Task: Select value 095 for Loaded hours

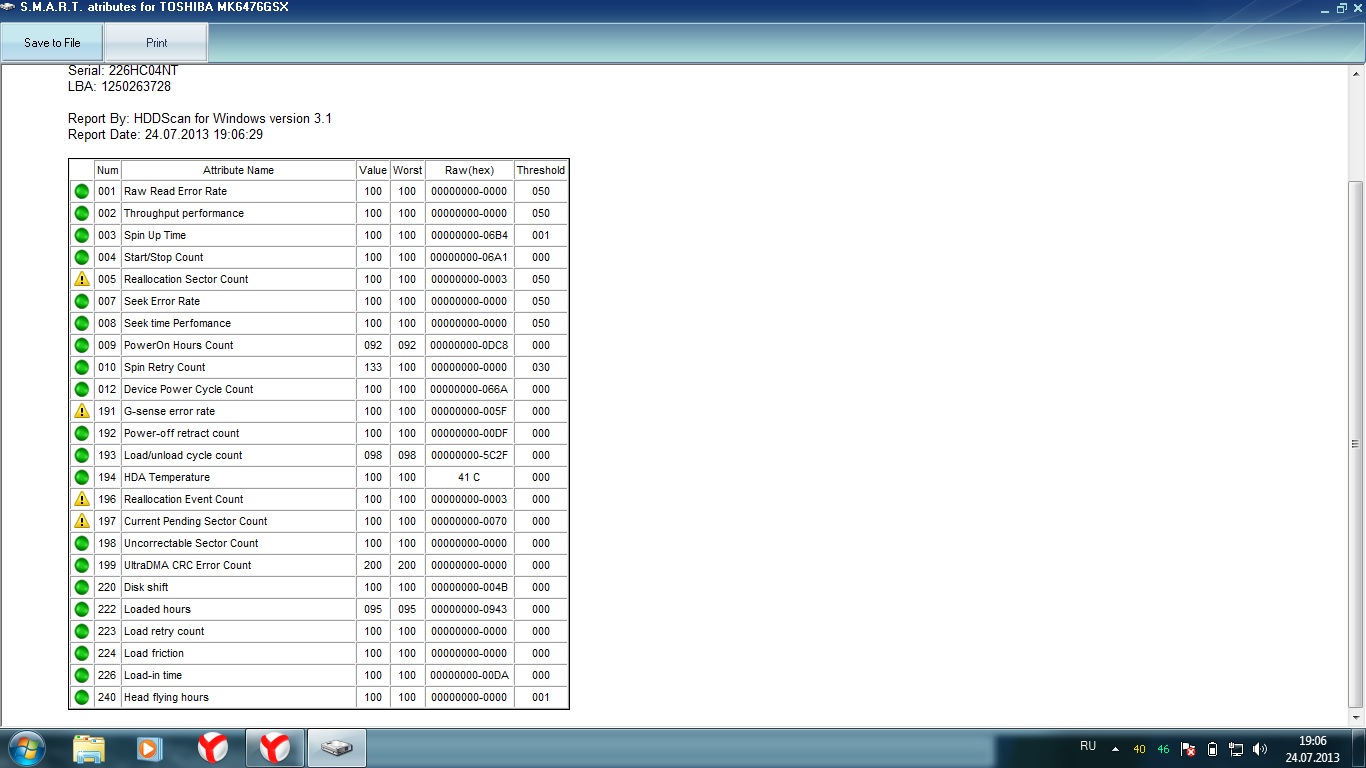Action: pos(373,609)
